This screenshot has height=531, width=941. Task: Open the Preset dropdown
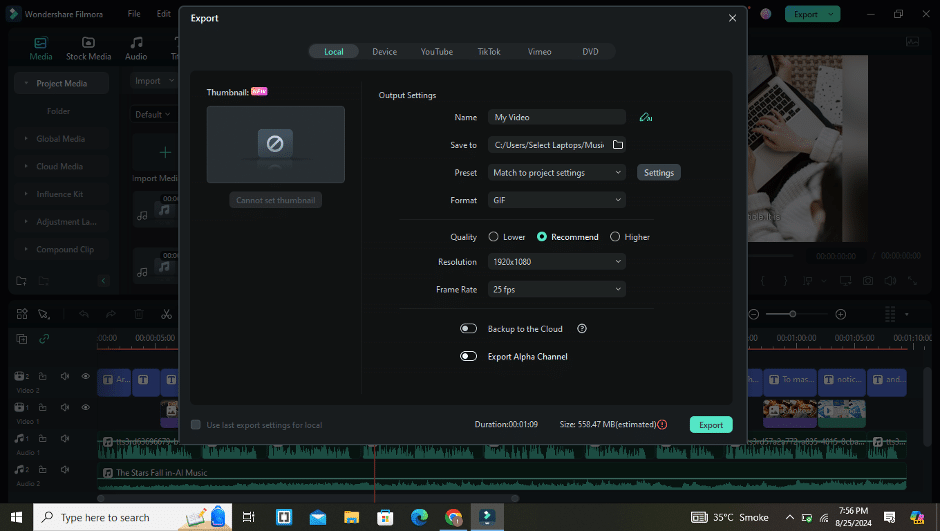557,173
